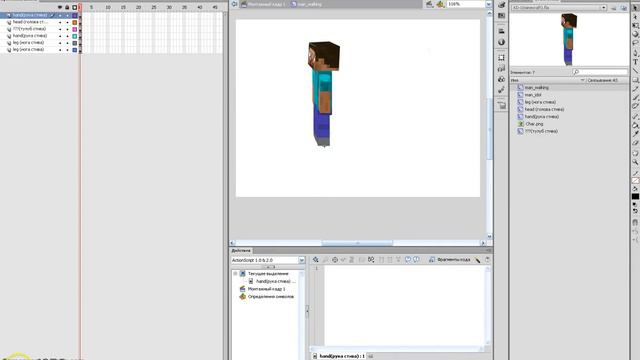Click the fill color black swatch
The width and height of the screenshot is (640, 360).
tap(636, 196)
